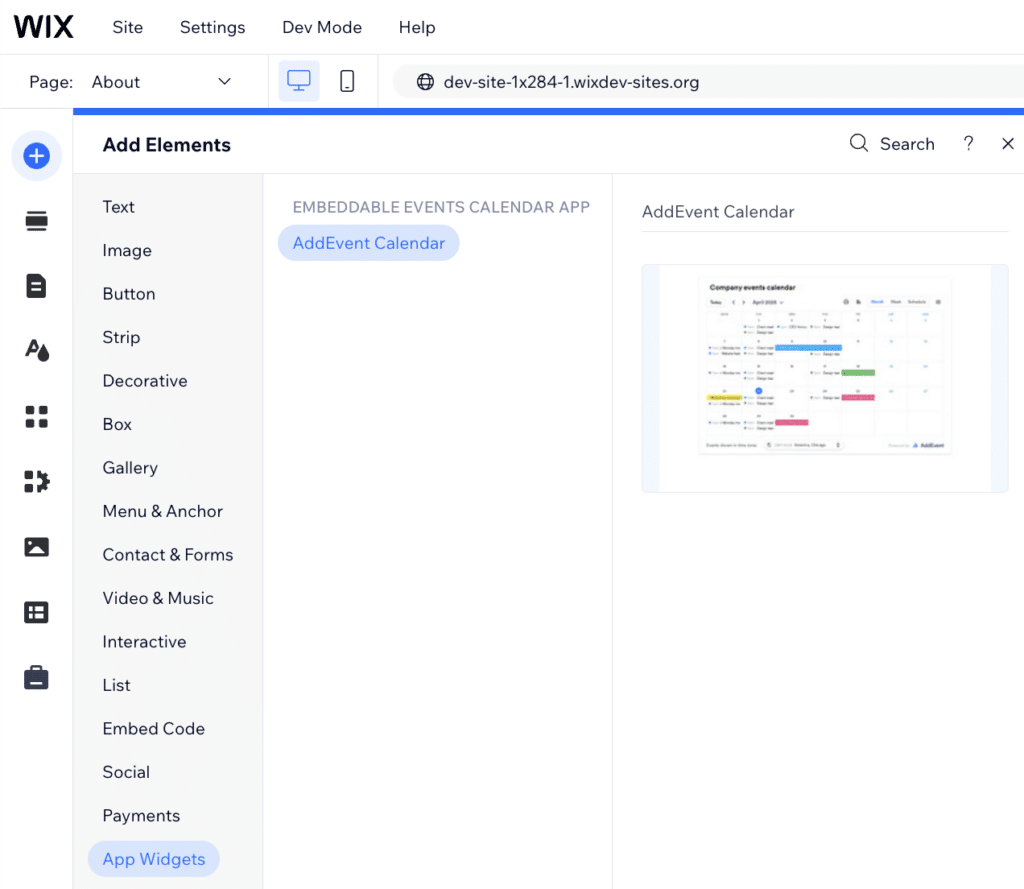Image resolution: width=1024 pixels, height=889 pixels.
Task: Click the Page: label
Action: pyautogui.click(x=51, y=82)
